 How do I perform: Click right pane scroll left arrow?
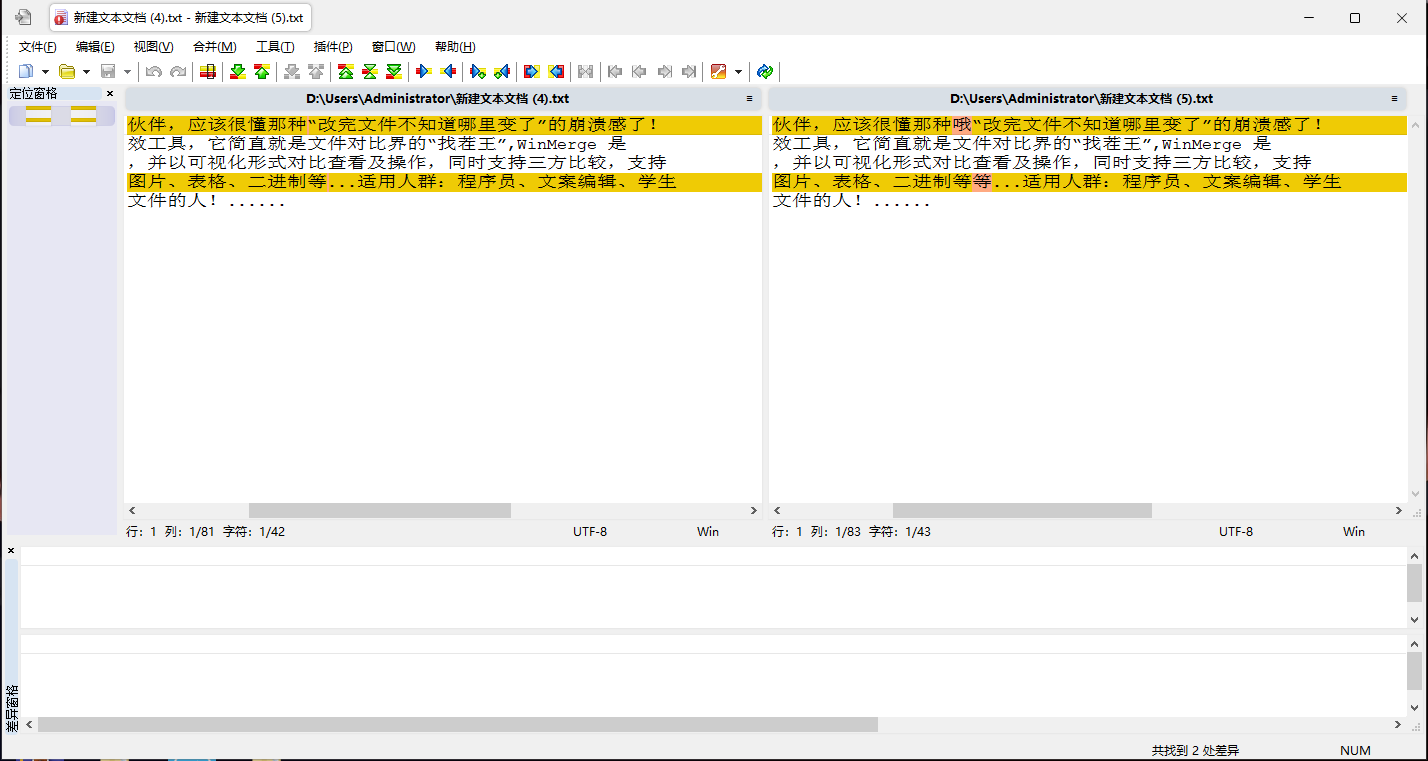pyautogui.click(x=777, y=510)
